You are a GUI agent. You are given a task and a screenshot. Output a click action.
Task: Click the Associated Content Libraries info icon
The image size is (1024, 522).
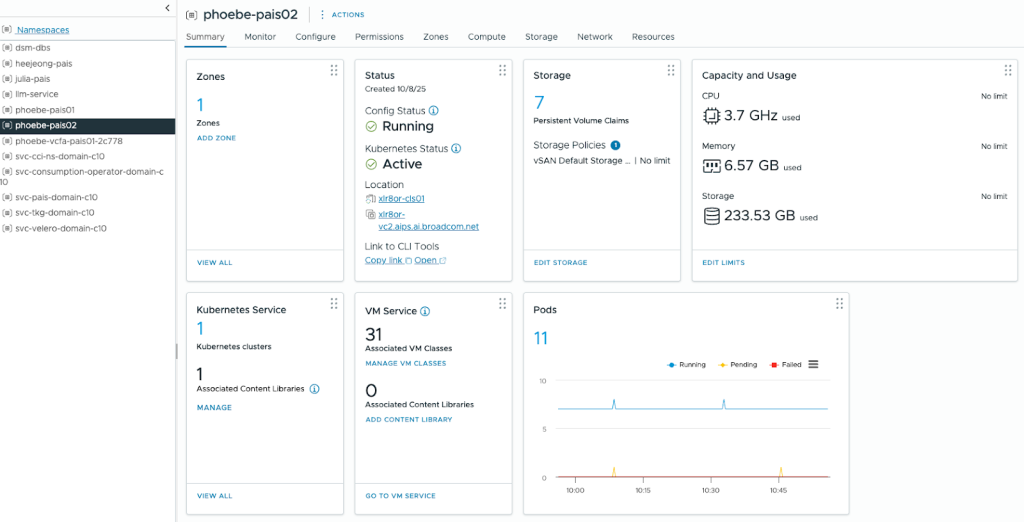click(x=314, y=388)
